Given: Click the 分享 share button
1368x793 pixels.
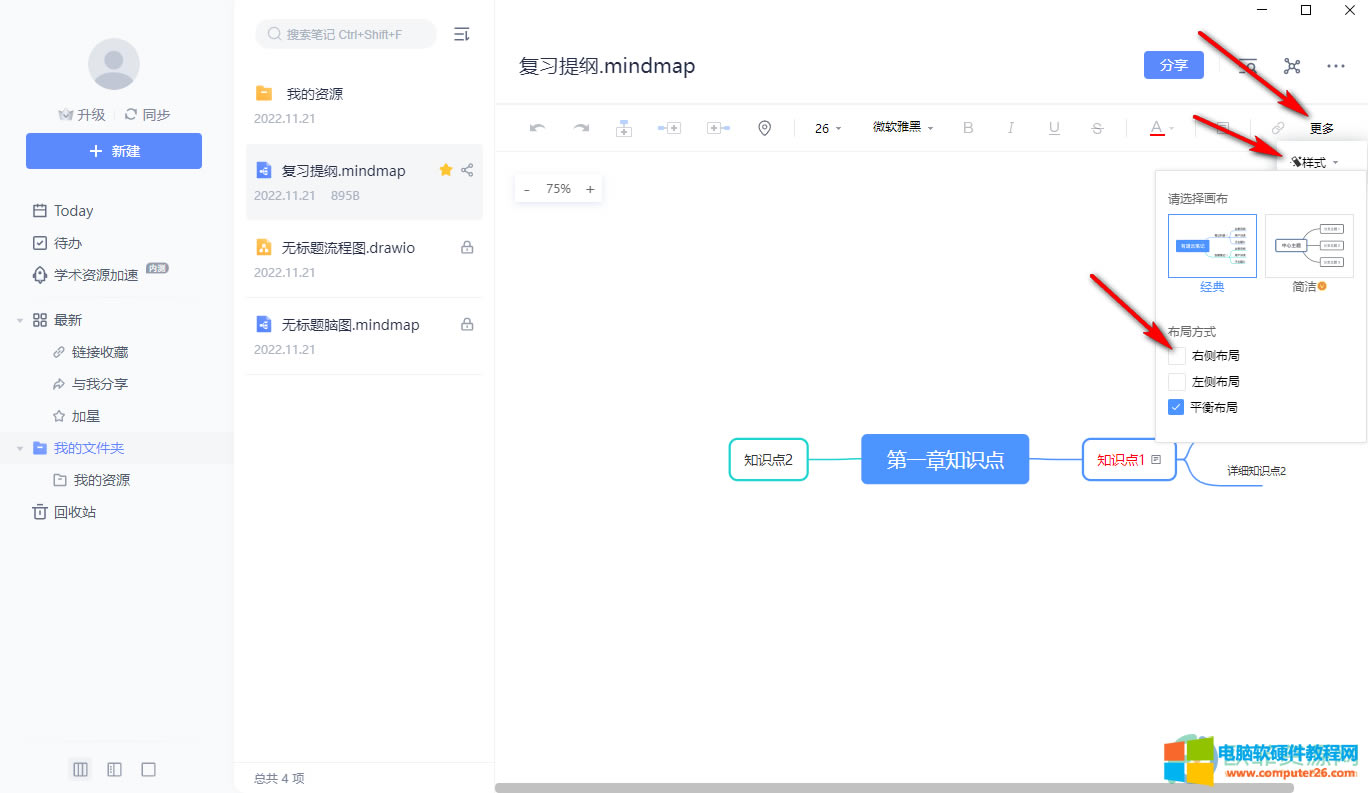Looking at the screenshot, I should (1174, 65).
